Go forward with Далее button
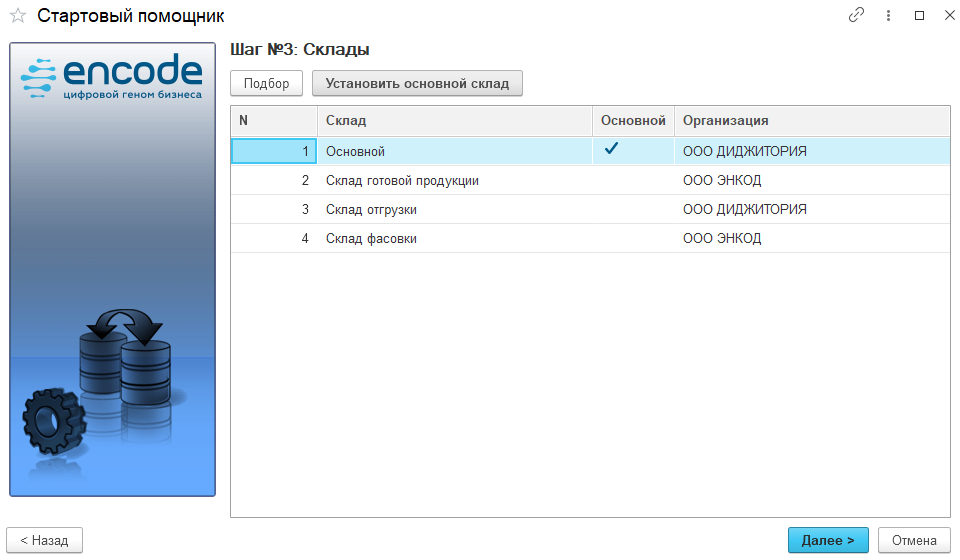960x560 pixels. pos(828,540)
